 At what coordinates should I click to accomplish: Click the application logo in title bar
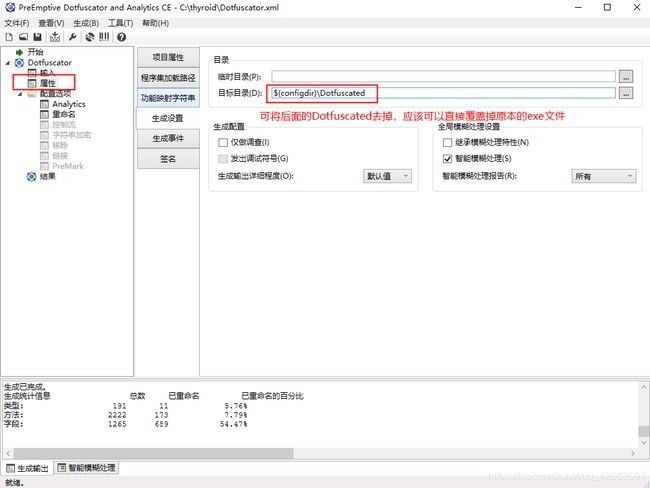pos(10,7)
